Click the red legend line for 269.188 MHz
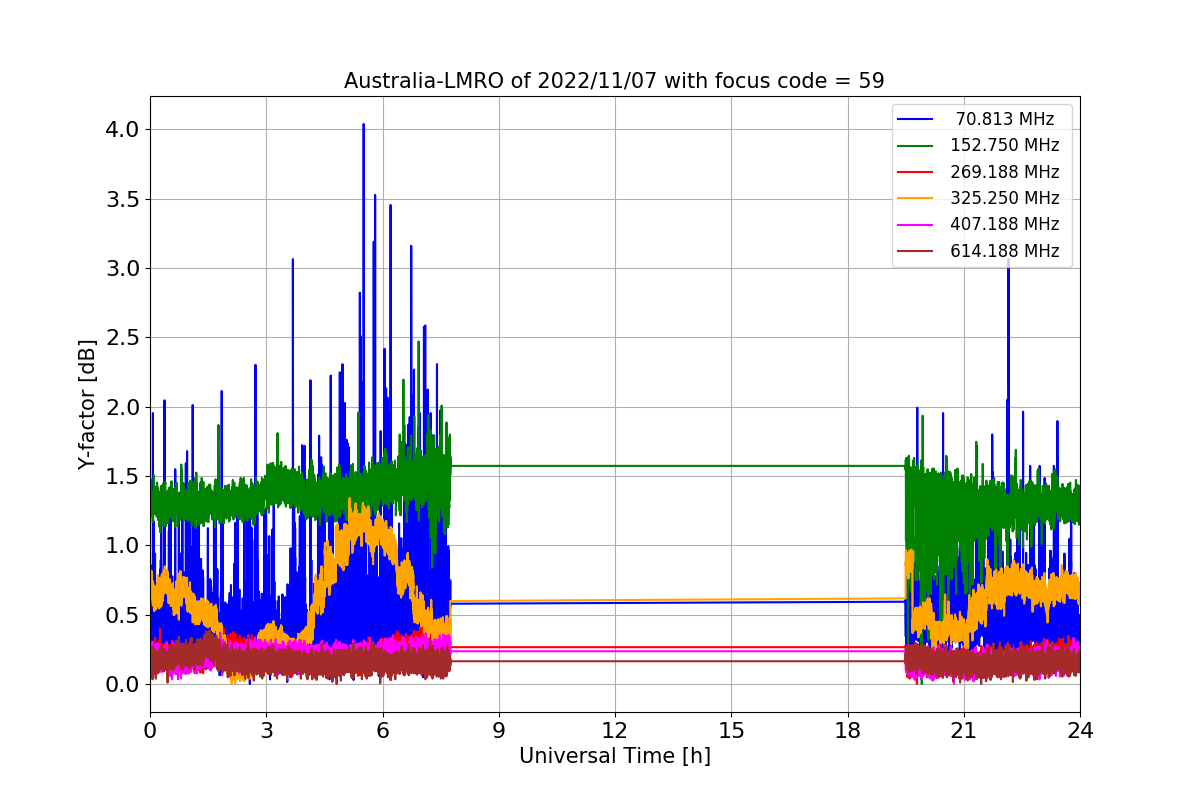This screenshot has height=800, width=1200. [916, 172]
